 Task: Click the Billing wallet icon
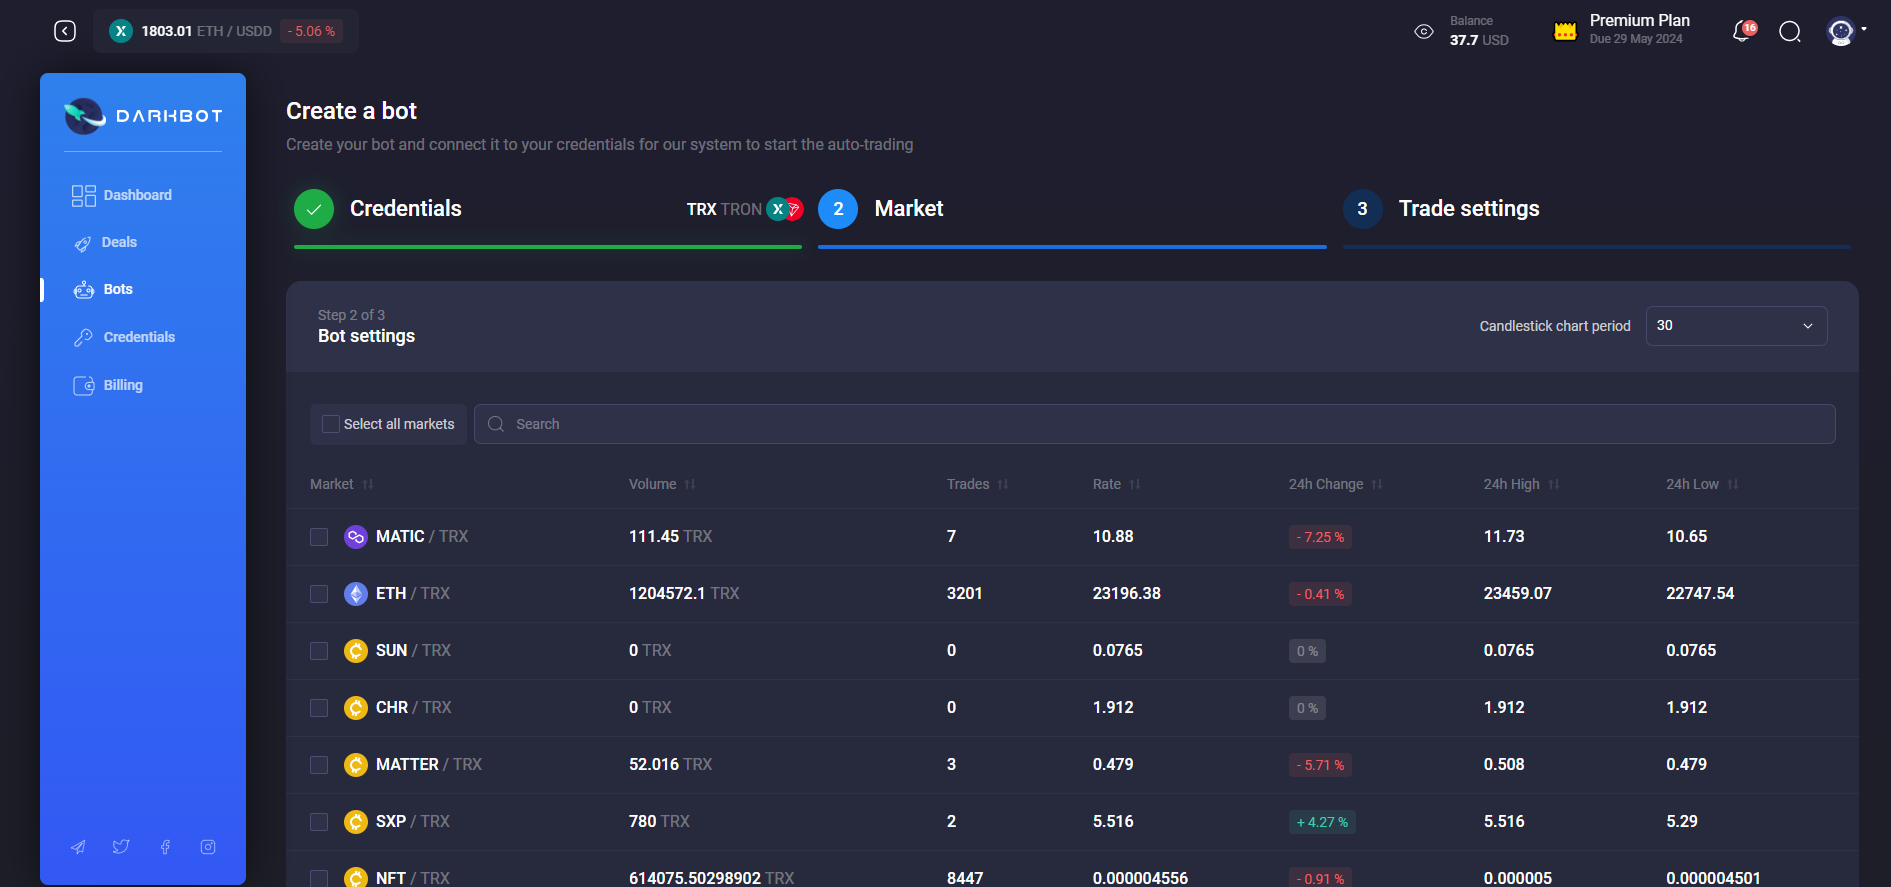[84, 386]
